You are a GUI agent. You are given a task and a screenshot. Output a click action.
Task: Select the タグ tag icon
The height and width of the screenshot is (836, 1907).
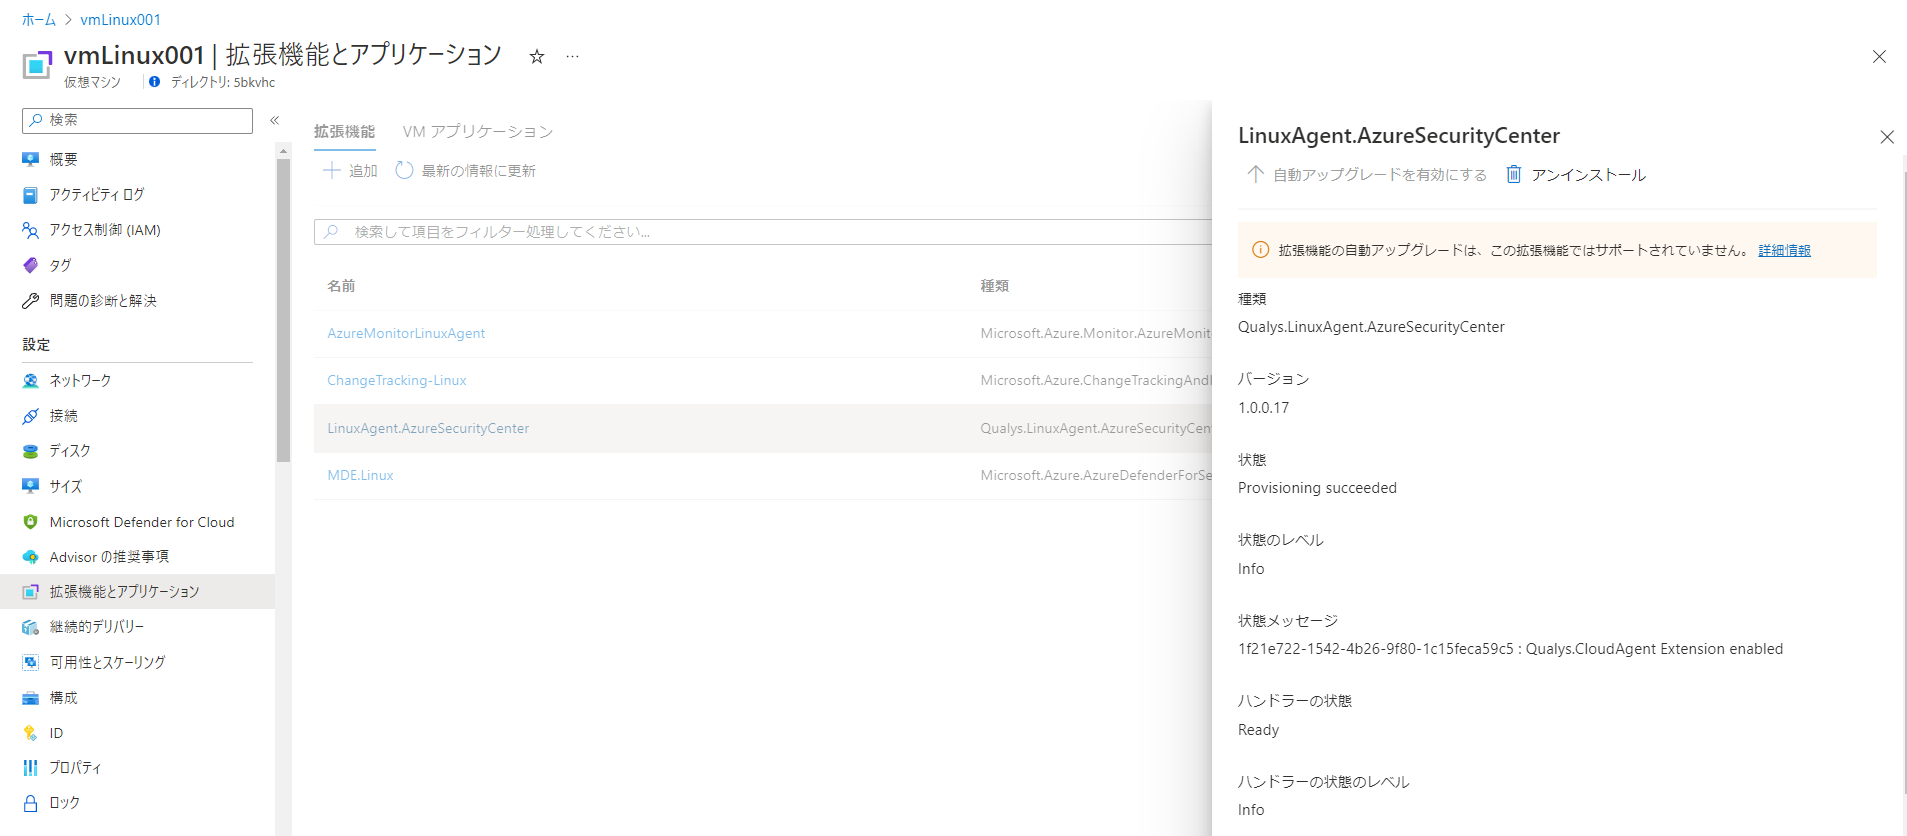tap(31, 265)
